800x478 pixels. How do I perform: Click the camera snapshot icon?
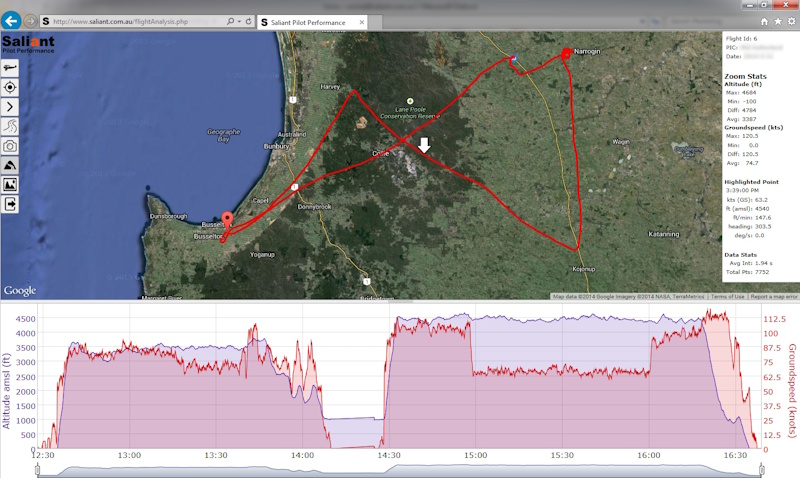[10, 145]
